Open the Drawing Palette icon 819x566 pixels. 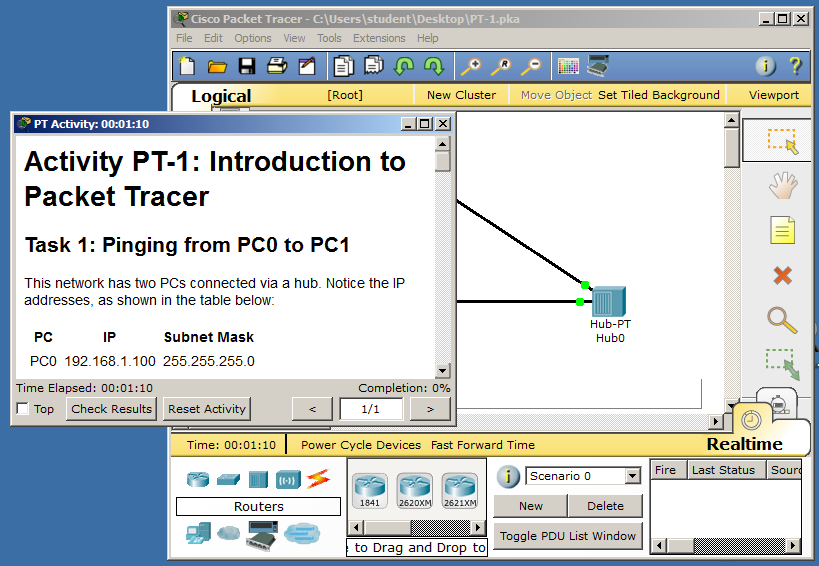568,66
